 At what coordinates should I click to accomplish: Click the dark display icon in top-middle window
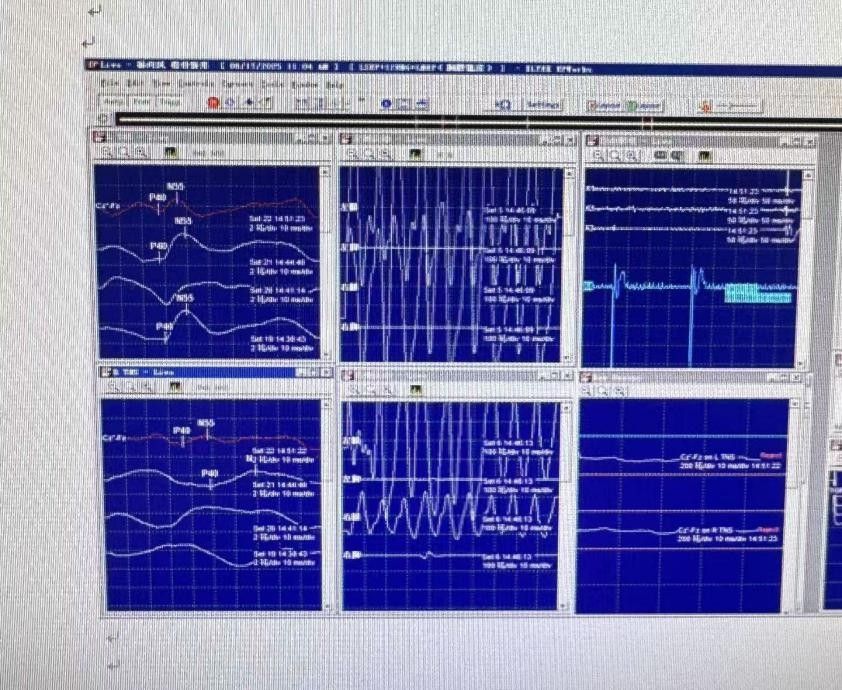(414, 153)
